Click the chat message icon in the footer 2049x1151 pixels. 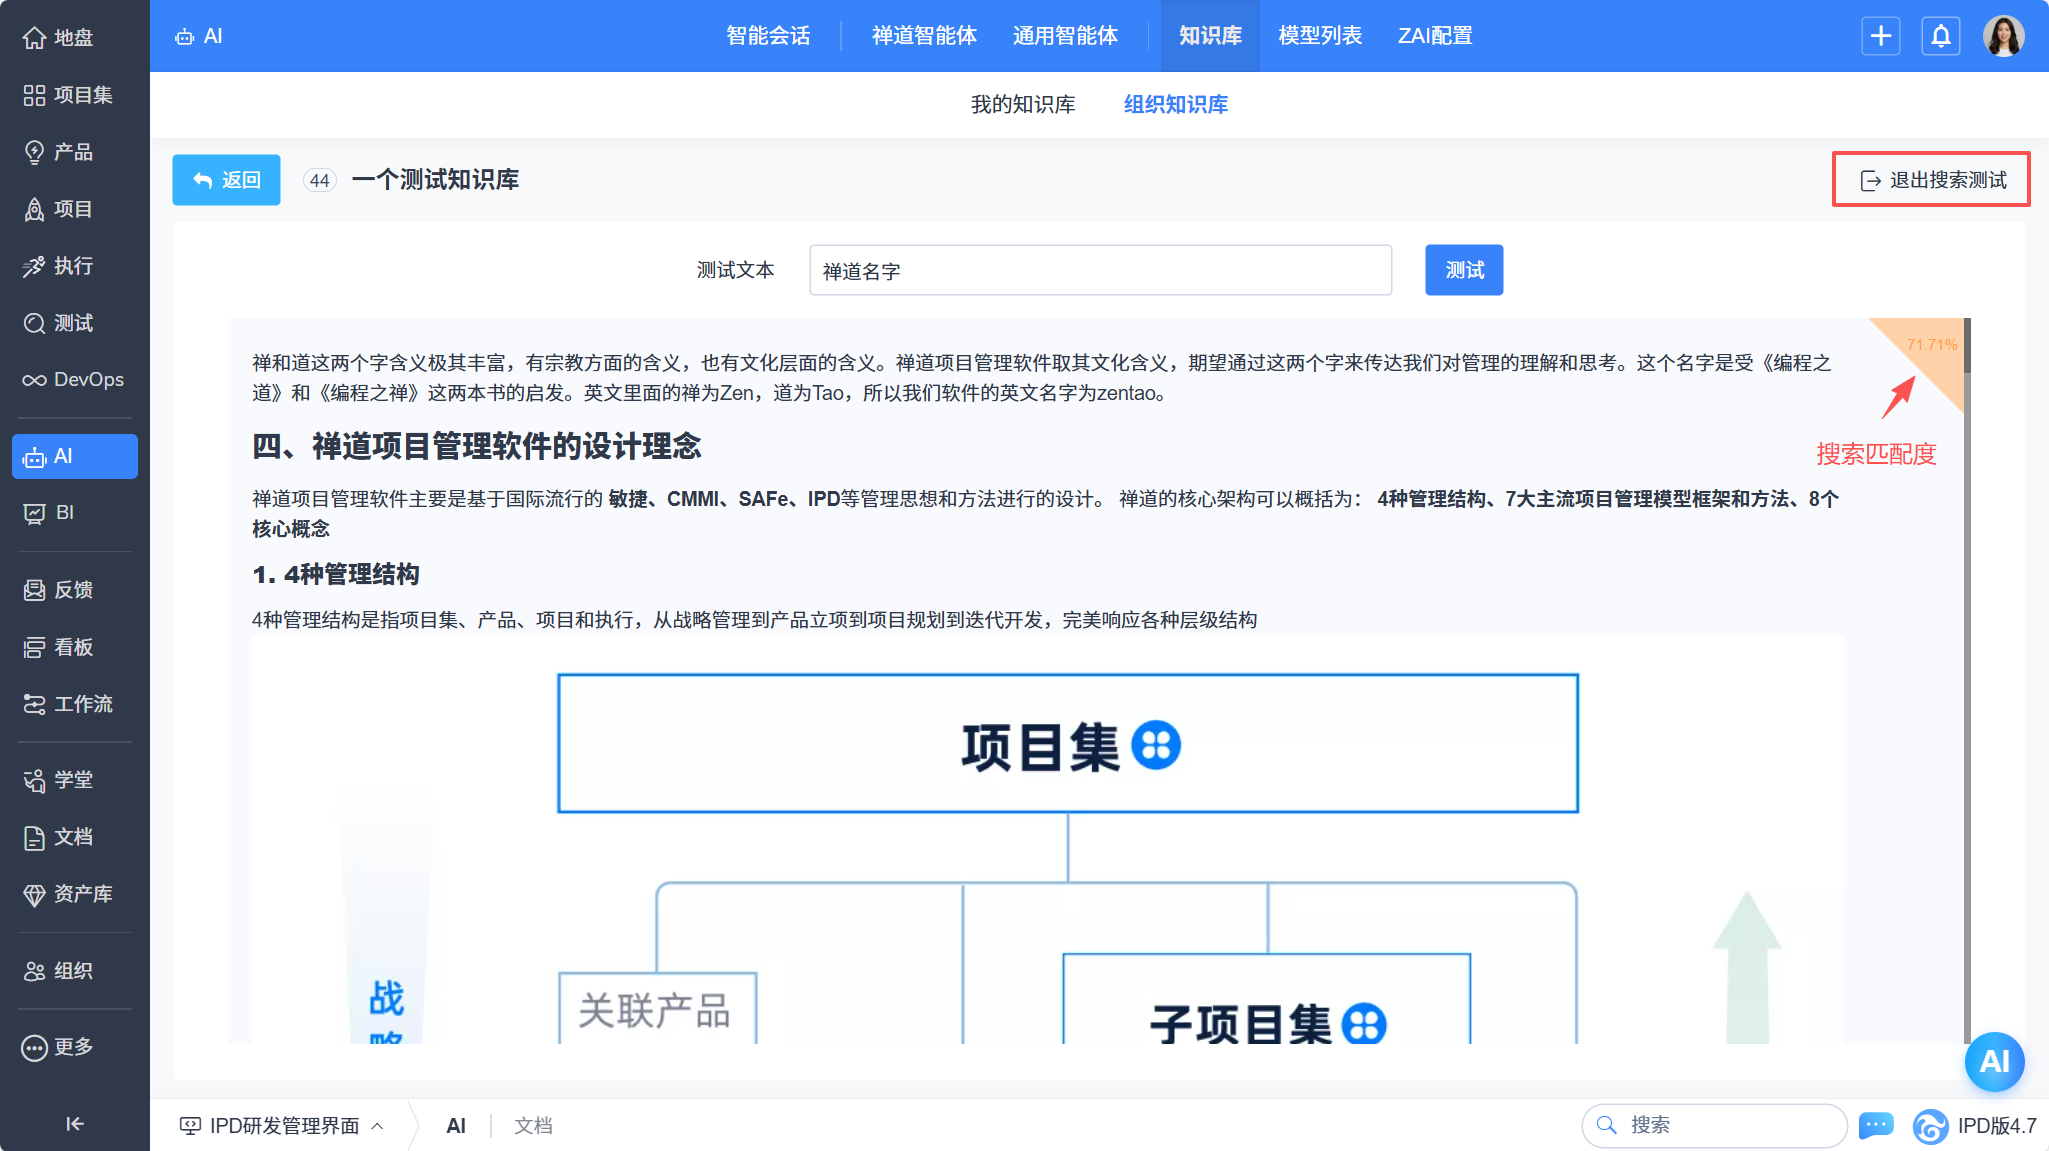click(x=1875, y=1125)
